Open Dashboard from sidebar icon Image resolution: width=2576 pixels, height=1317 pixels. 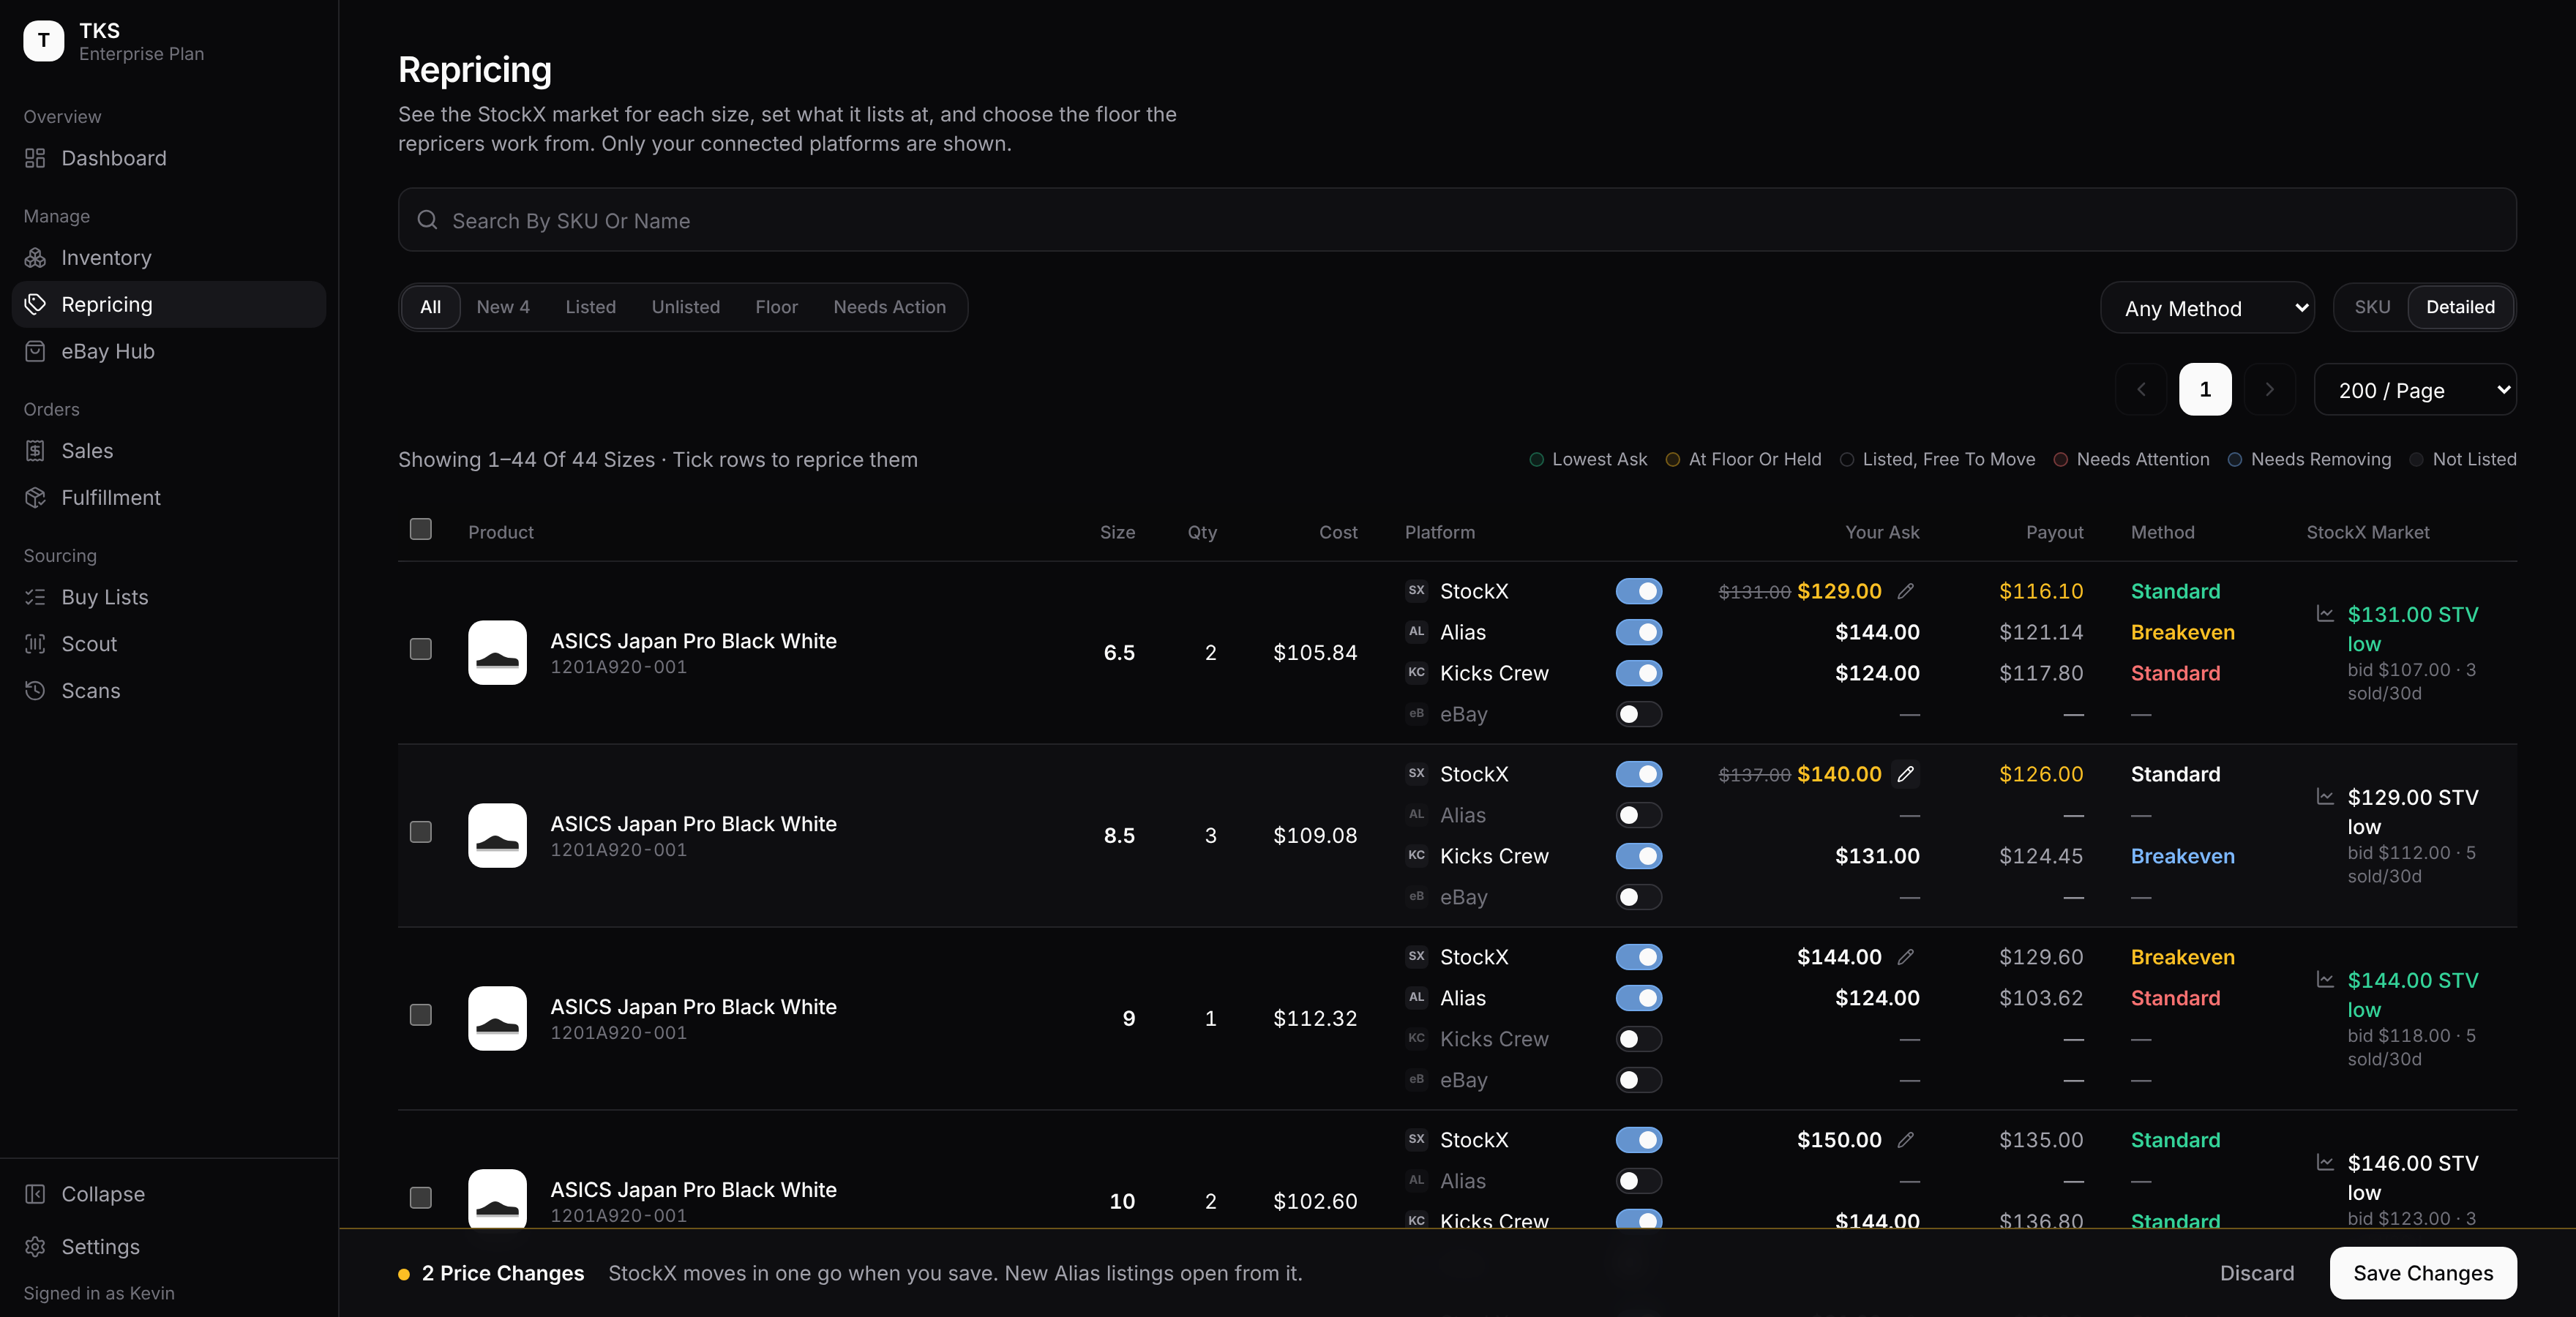[35, 158]
